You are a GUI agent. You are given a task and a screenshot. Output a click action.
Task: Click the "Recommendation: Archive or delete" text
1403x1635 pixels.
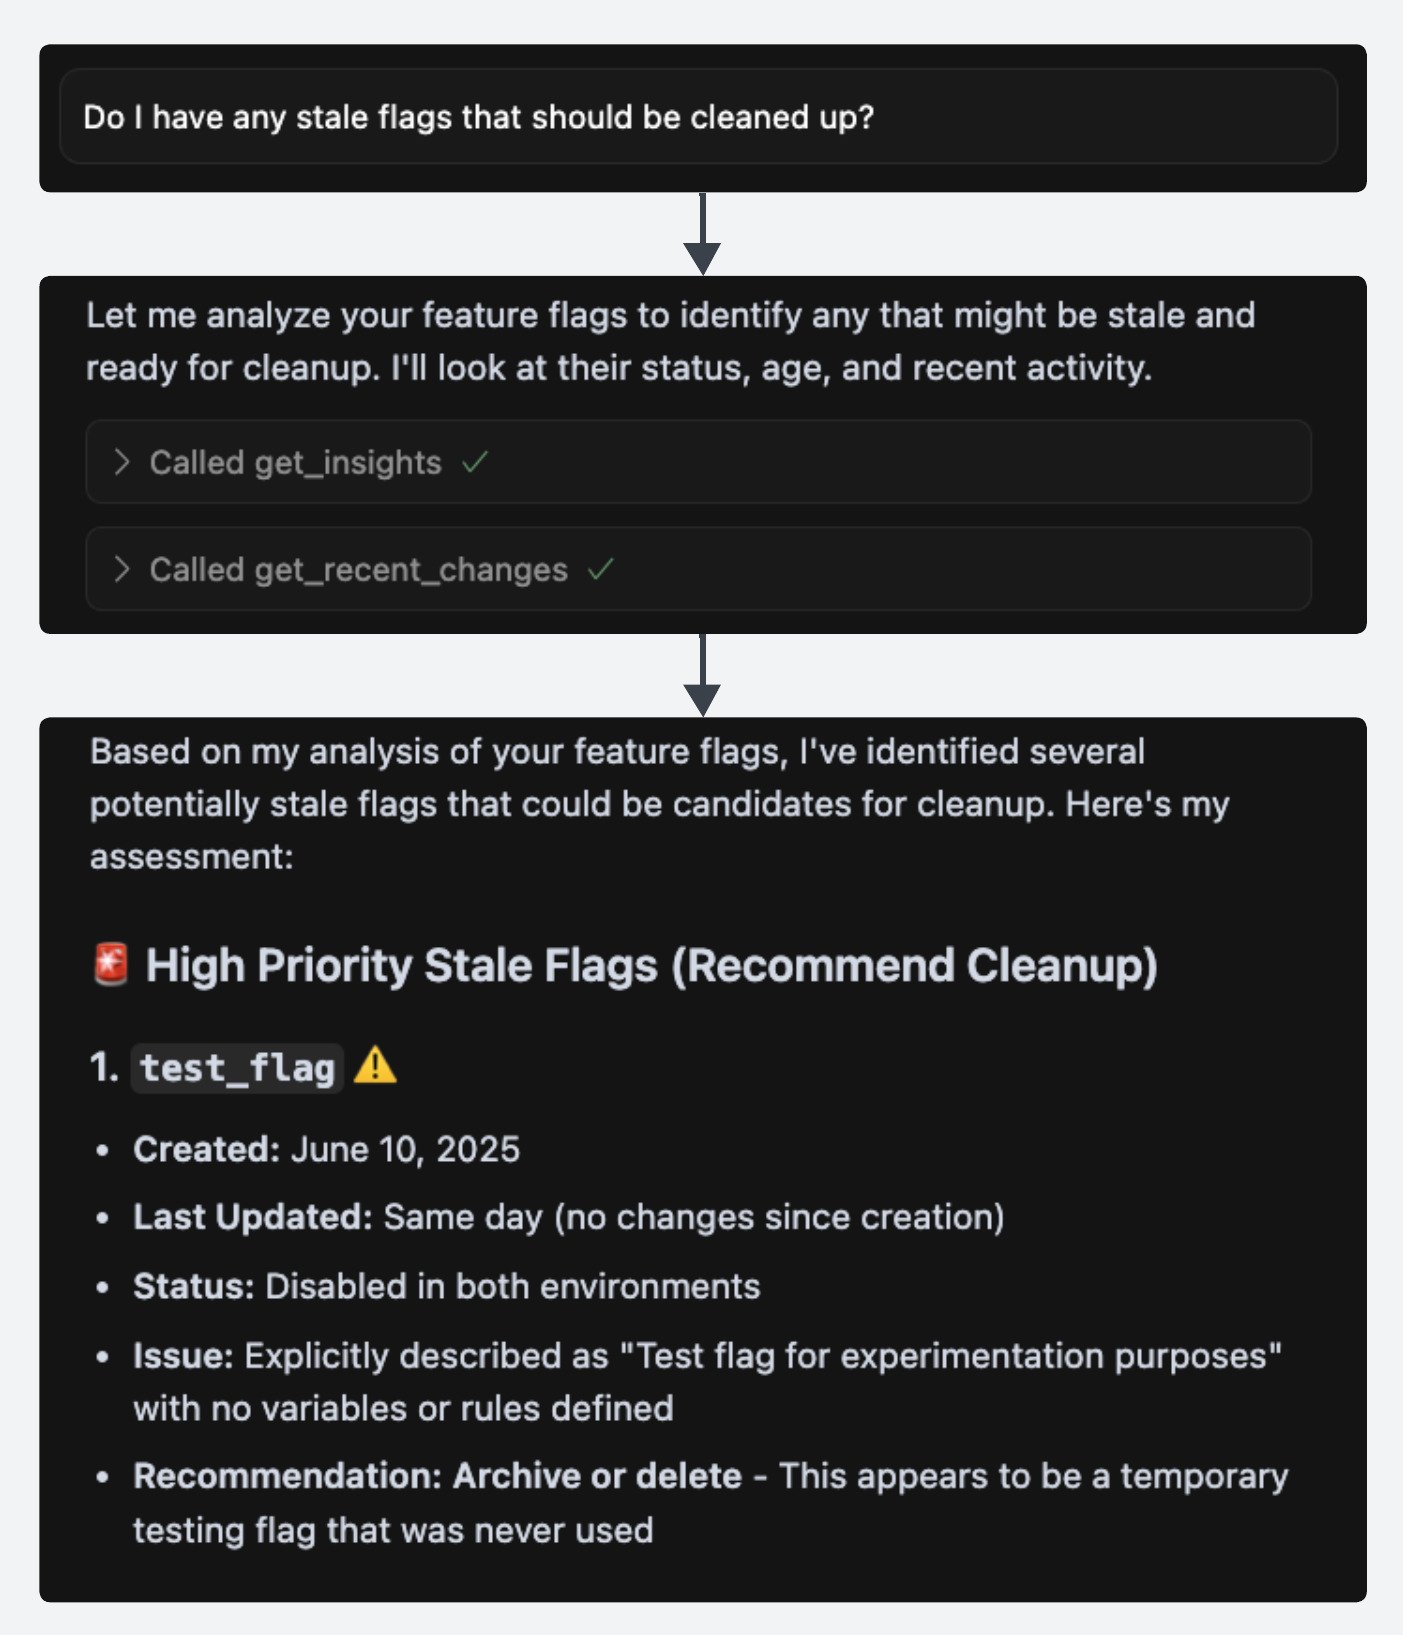438,1476
